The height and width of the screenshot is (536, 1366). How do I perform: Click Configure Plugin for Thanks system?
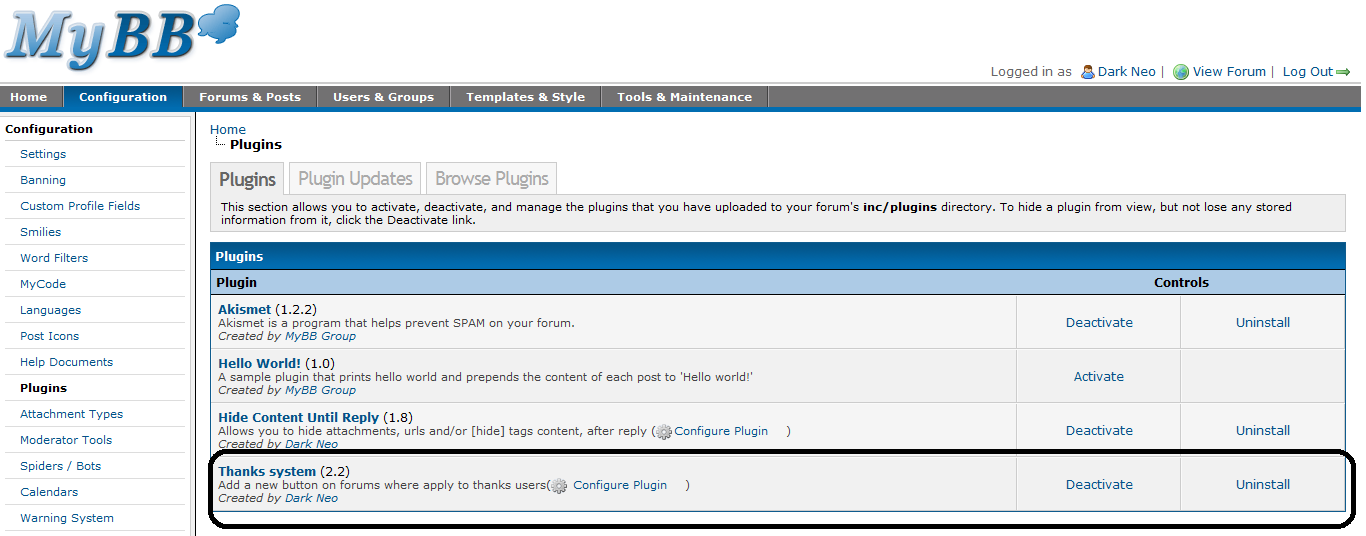point(620,485)
